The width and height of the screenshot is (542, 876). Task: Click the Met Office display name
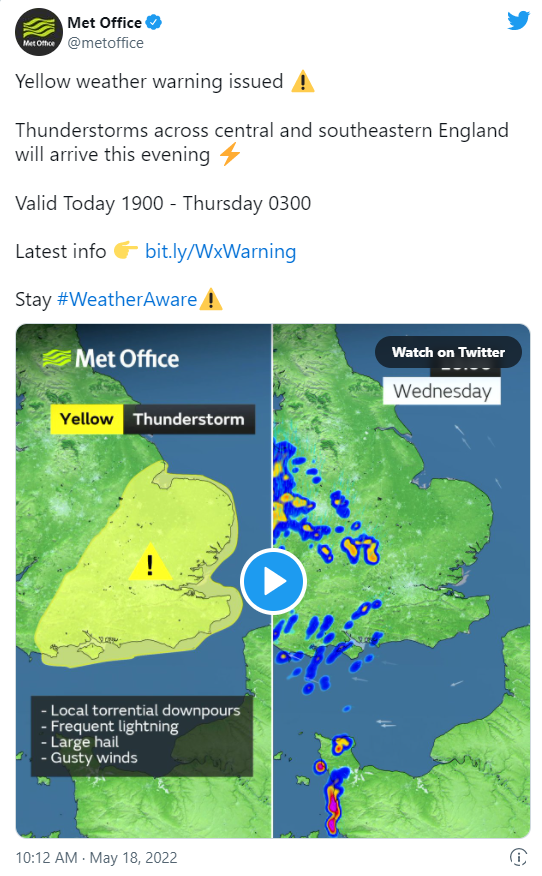(x=104, y=22)
